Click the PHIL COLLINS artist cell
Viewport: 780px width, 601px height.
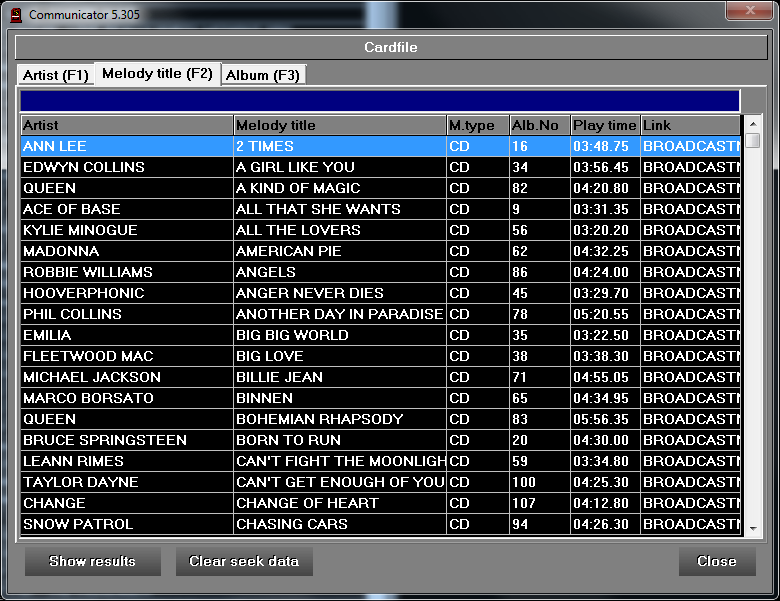coord(127,314)
